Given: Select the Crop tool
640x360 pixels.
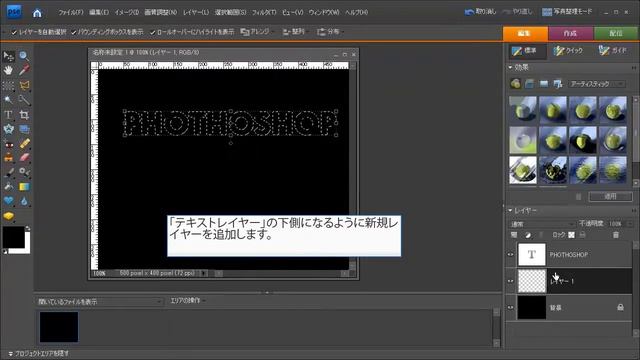Looking at the screenshot, I should [24, 115].
